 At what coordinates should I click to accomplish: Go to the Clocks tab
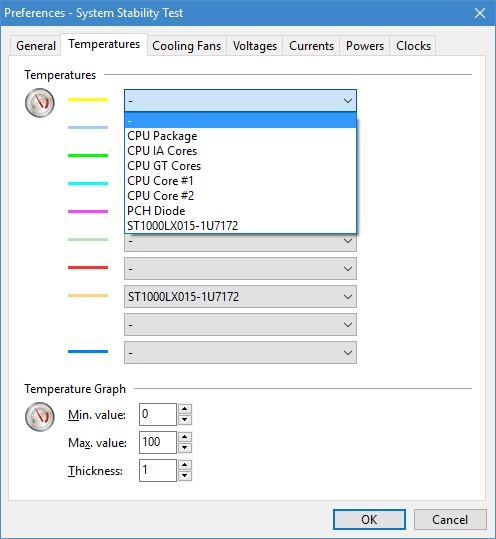click(x=413, y=46)
